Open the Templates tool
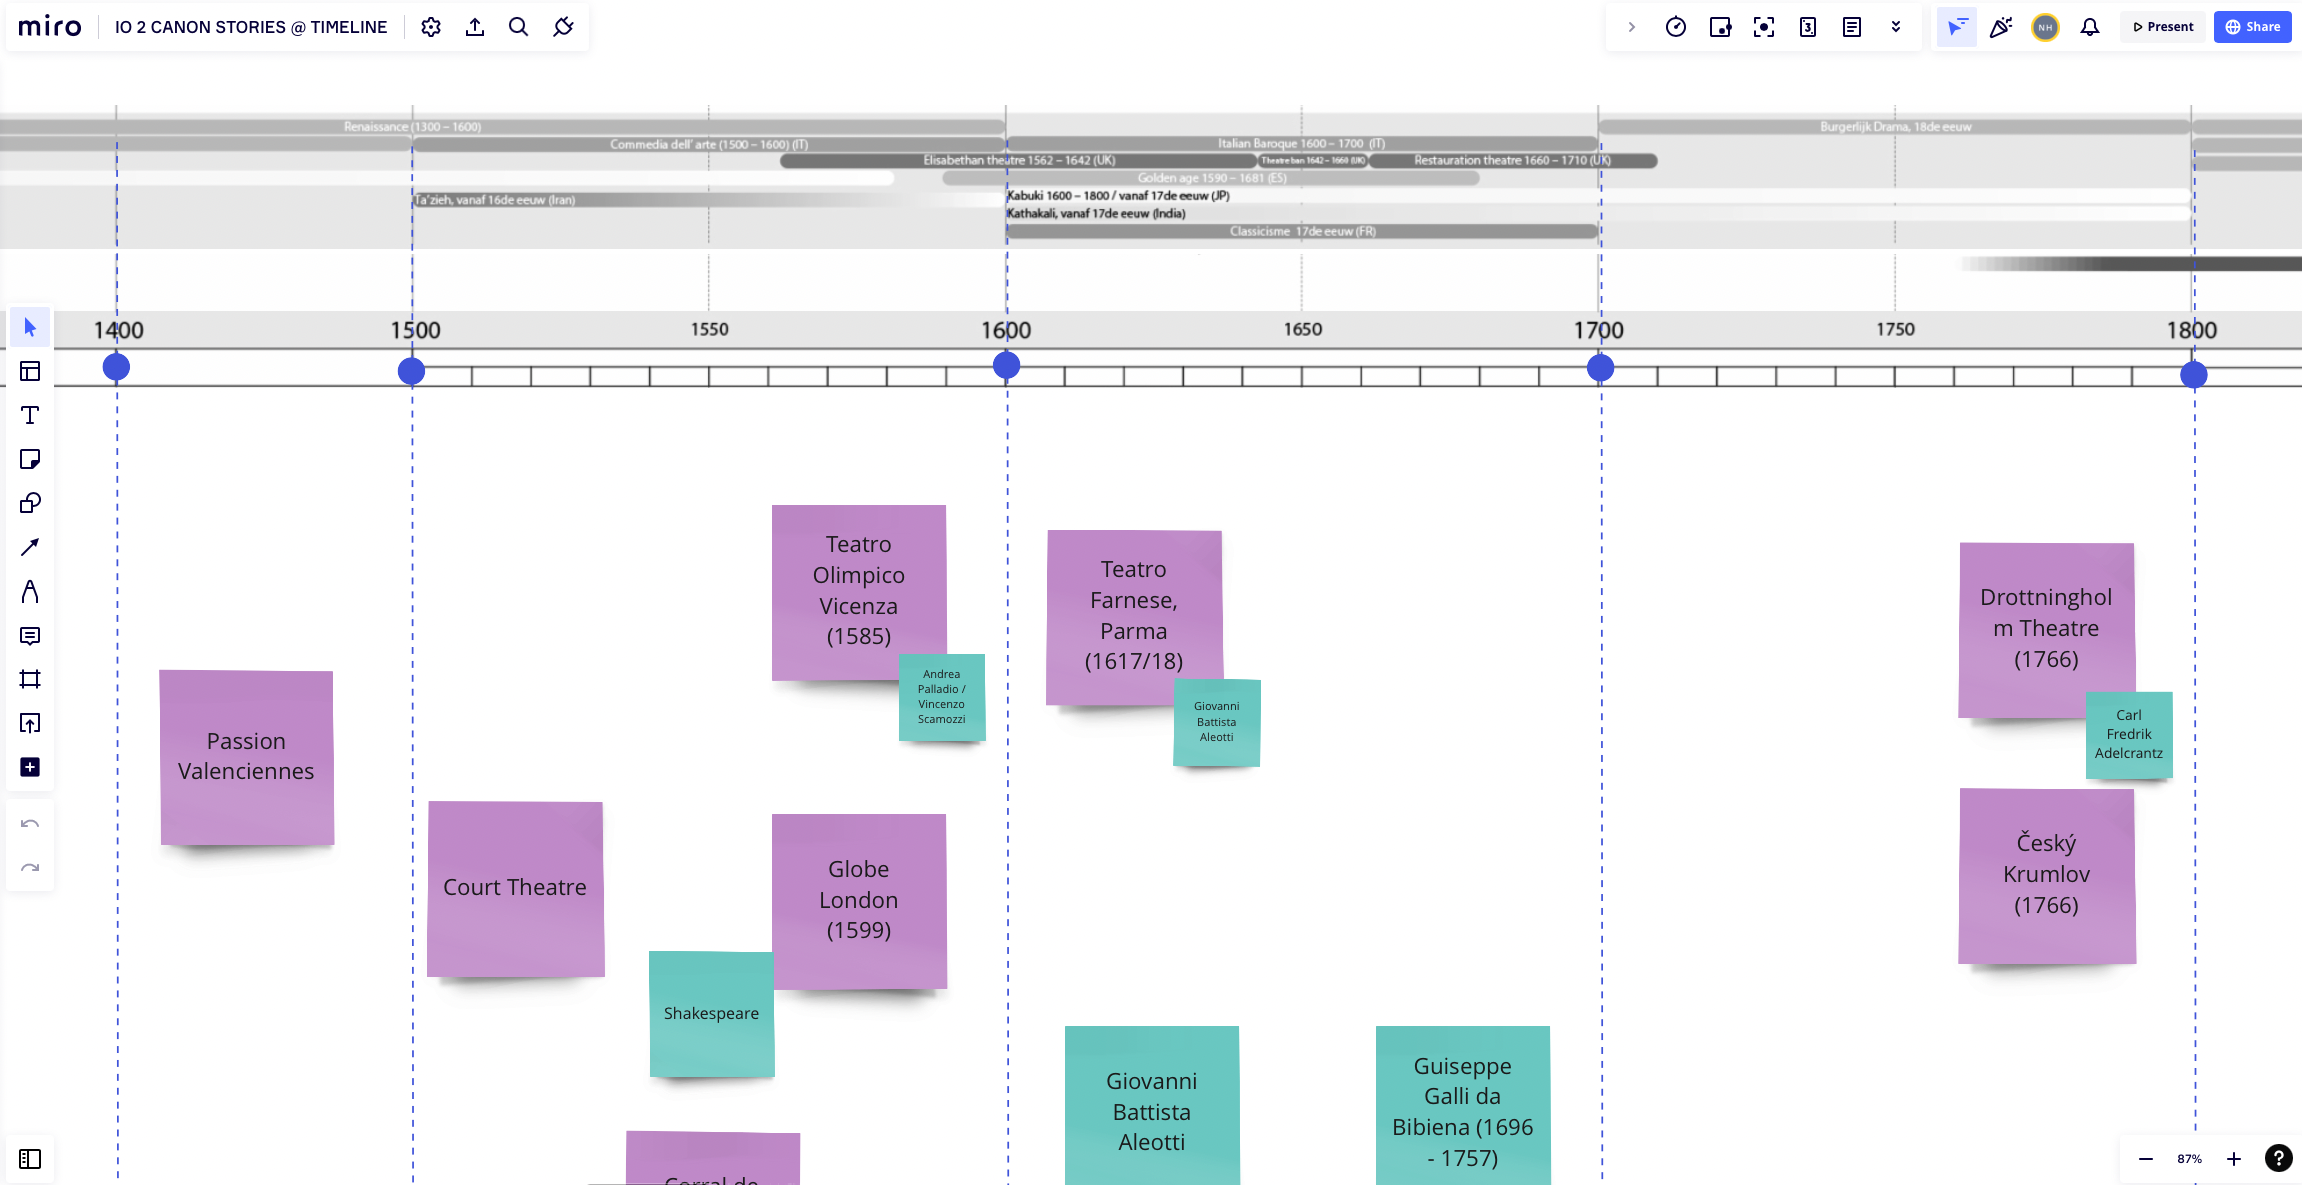The width and height of the screenshot is (2302, 1185). click(30, 371)
